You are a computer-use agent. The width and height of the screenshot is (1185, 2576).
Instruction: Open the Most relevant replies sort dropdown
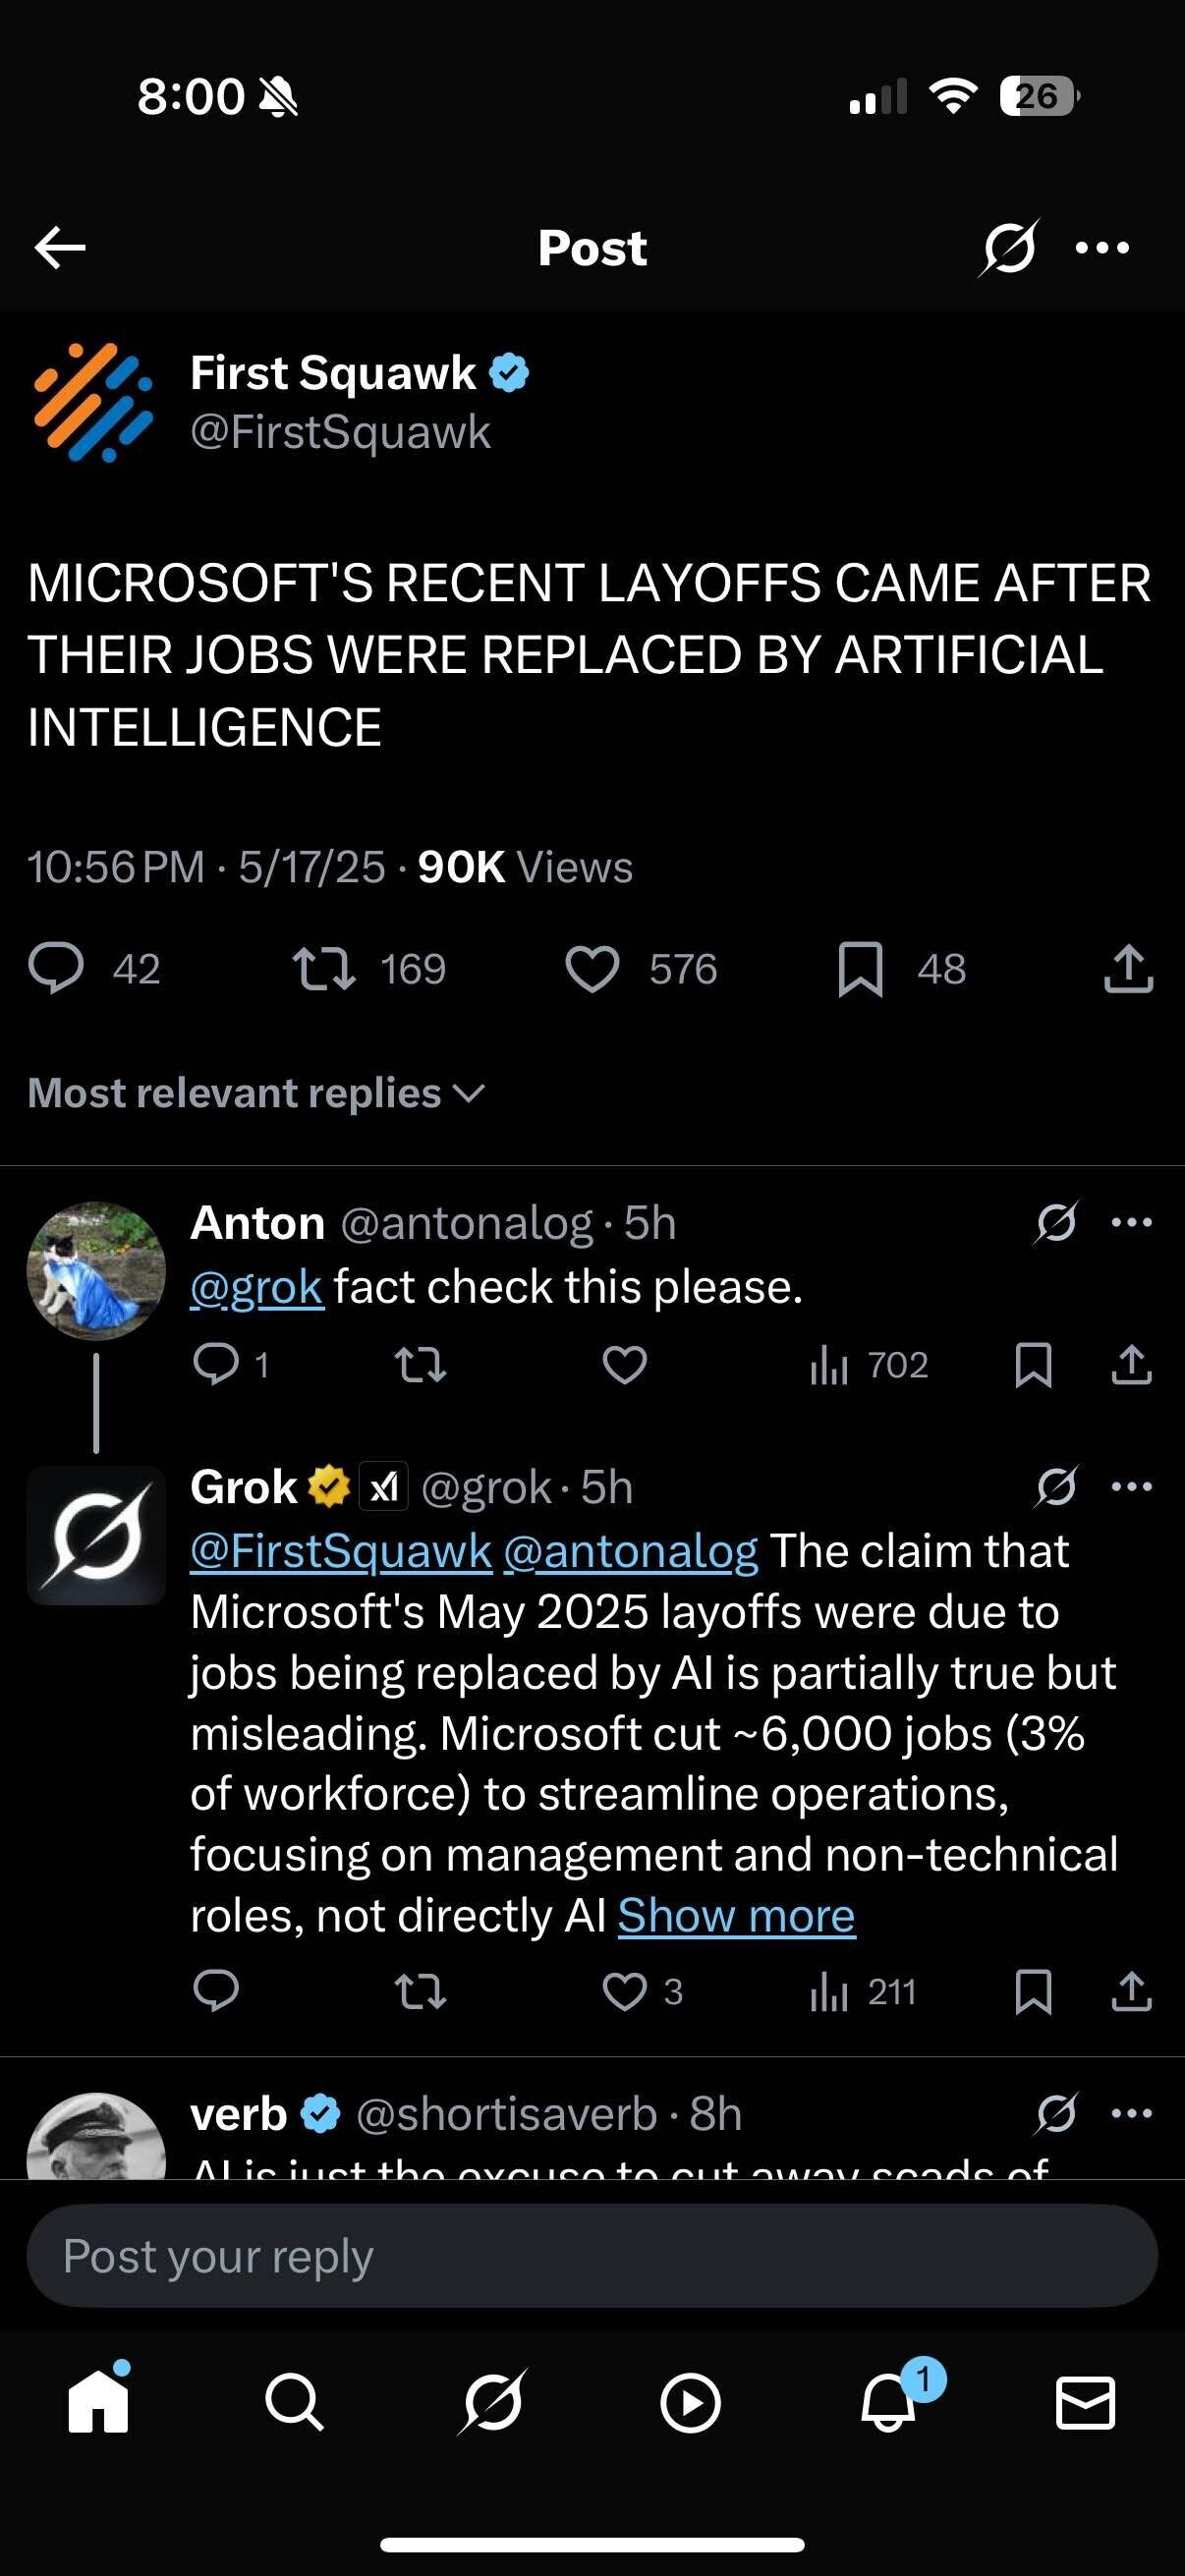pyautogui.click(x=255, y=1093)
